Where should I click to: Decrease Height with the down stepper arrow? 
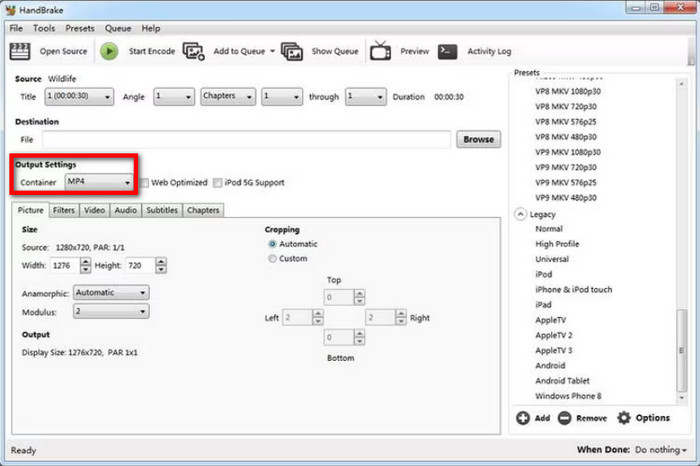[x=161, y=270]
